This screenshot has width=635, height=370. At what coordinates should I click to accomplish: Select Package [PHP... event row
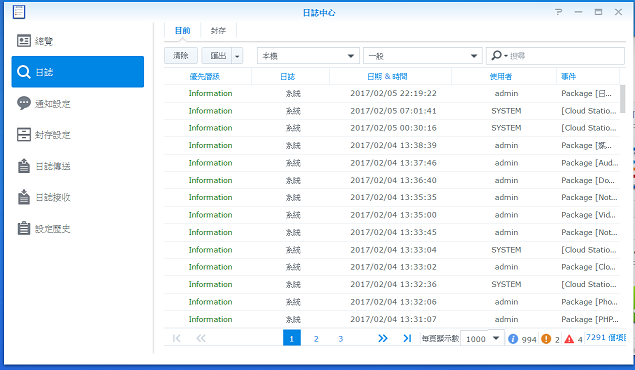(x=392, y=319)
